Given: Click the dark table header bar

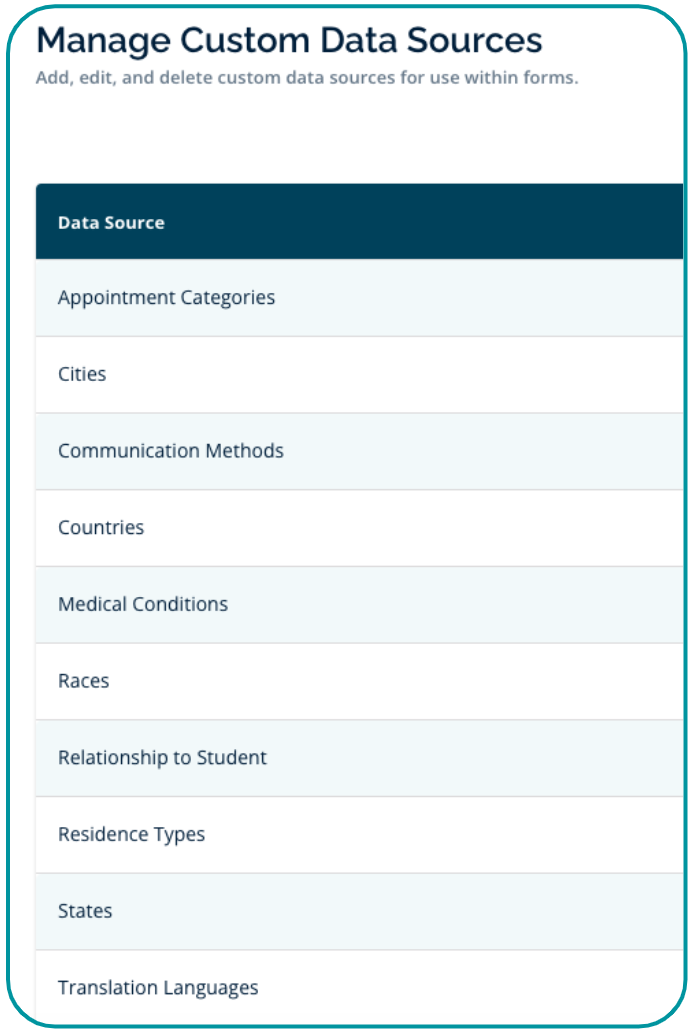Looking at the screenshot, I should tap(400, 222).
